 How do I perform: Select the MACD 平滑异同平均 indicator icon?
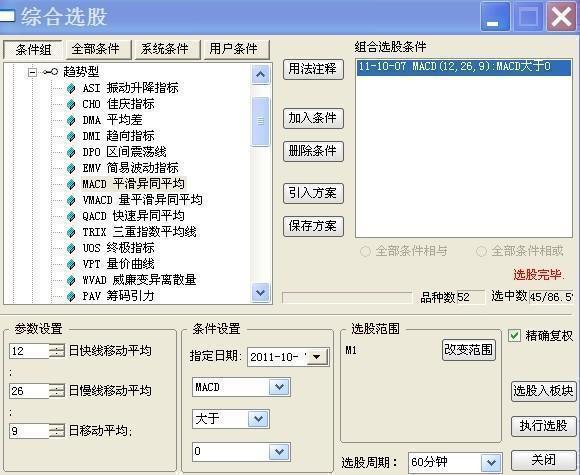[70, 184]
